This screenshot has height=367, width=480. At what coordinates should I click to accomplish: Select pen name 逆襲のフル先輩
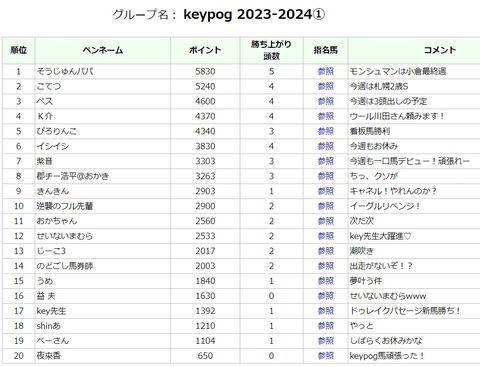(x=65, y=206)
